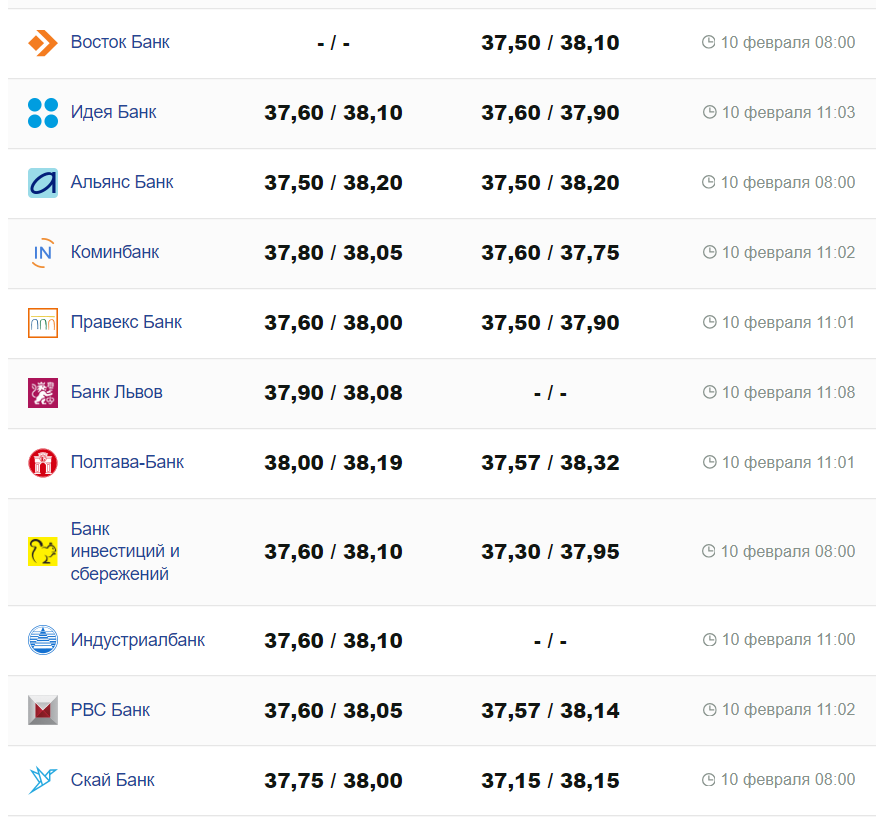This screenshot has width=887, height=817.
Task: Click the yellow Банк инвестиций и сбережений logo
Action: coord(43,552)
